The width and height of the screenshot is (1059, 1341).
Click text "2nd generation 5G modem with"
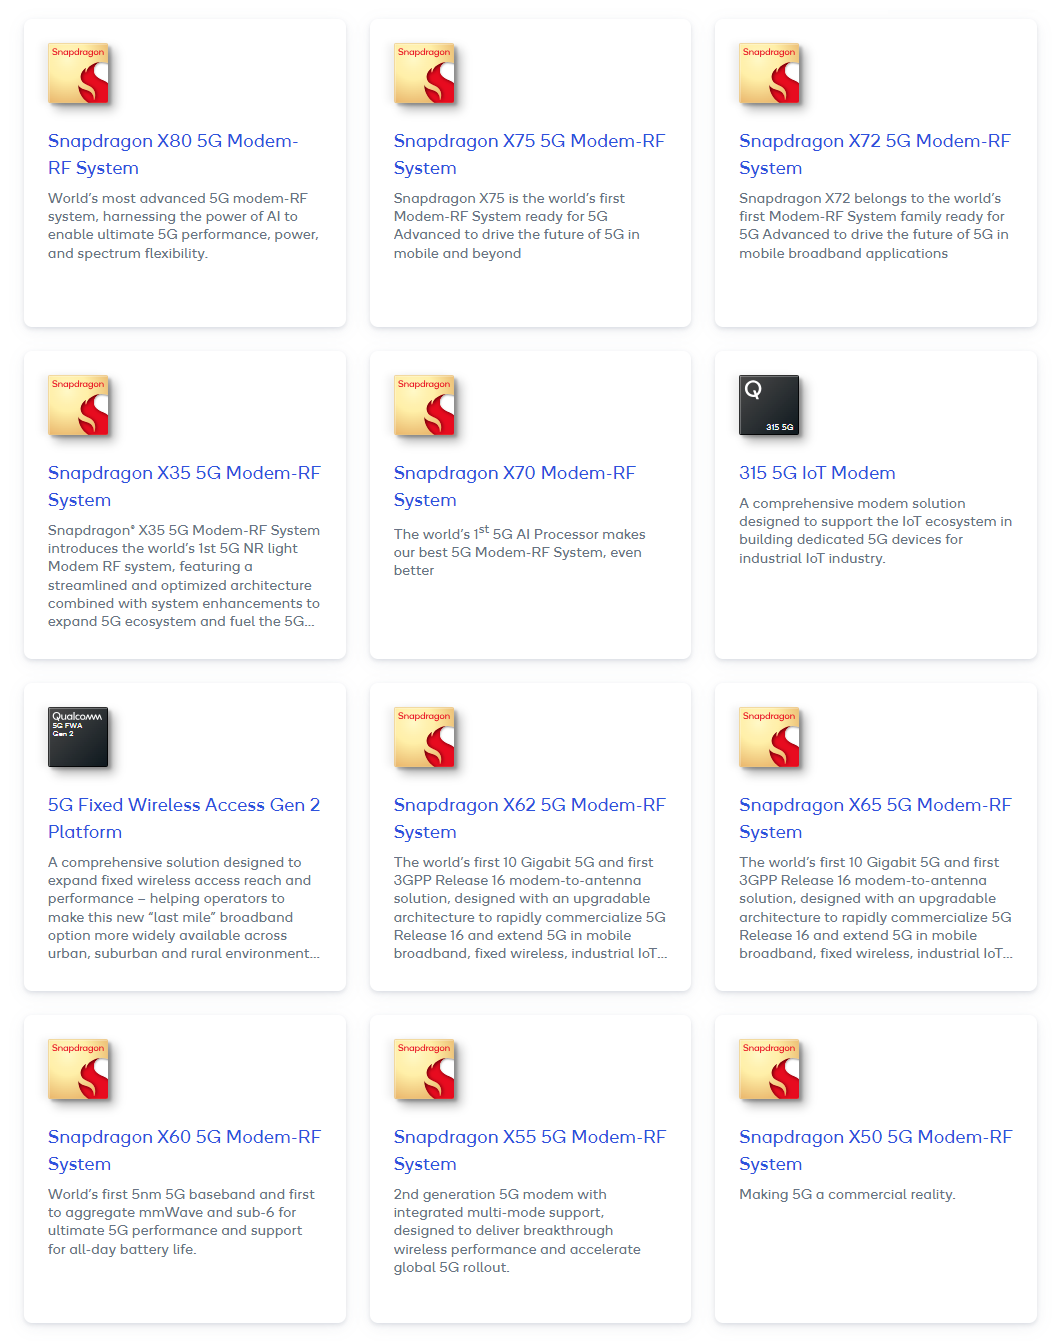coord(500,1194)
